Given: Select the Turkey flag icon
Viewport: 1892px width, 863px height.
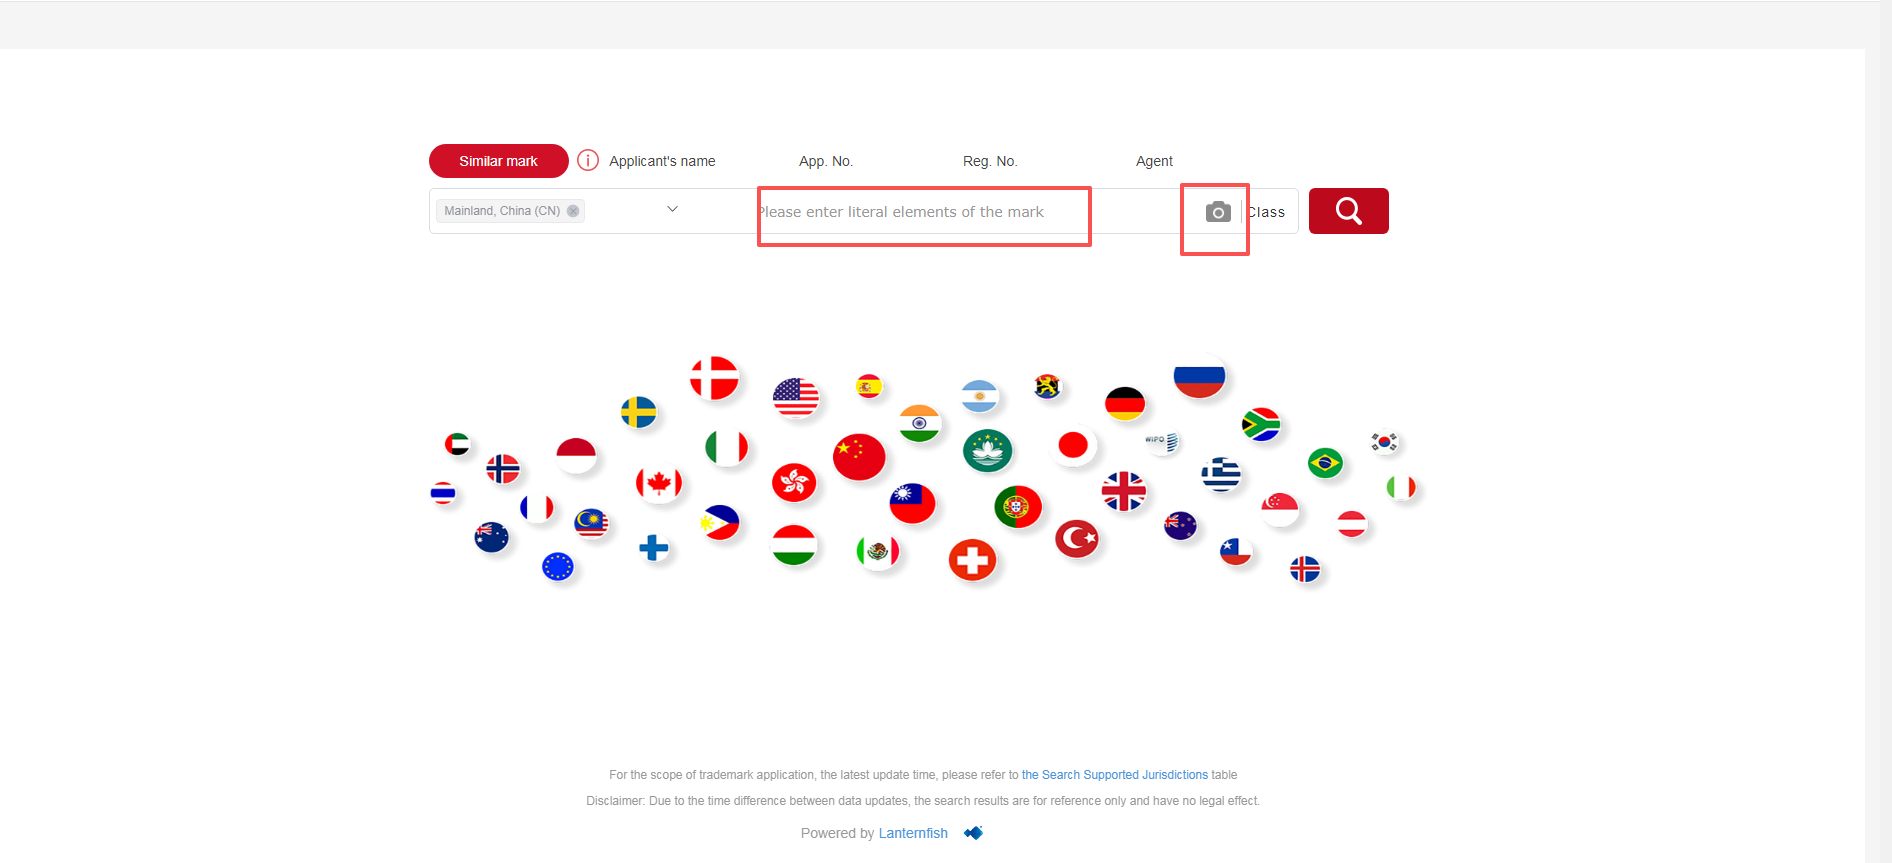Looking at the screenshot, I should pyautogui.click(x=1077, y=539).
